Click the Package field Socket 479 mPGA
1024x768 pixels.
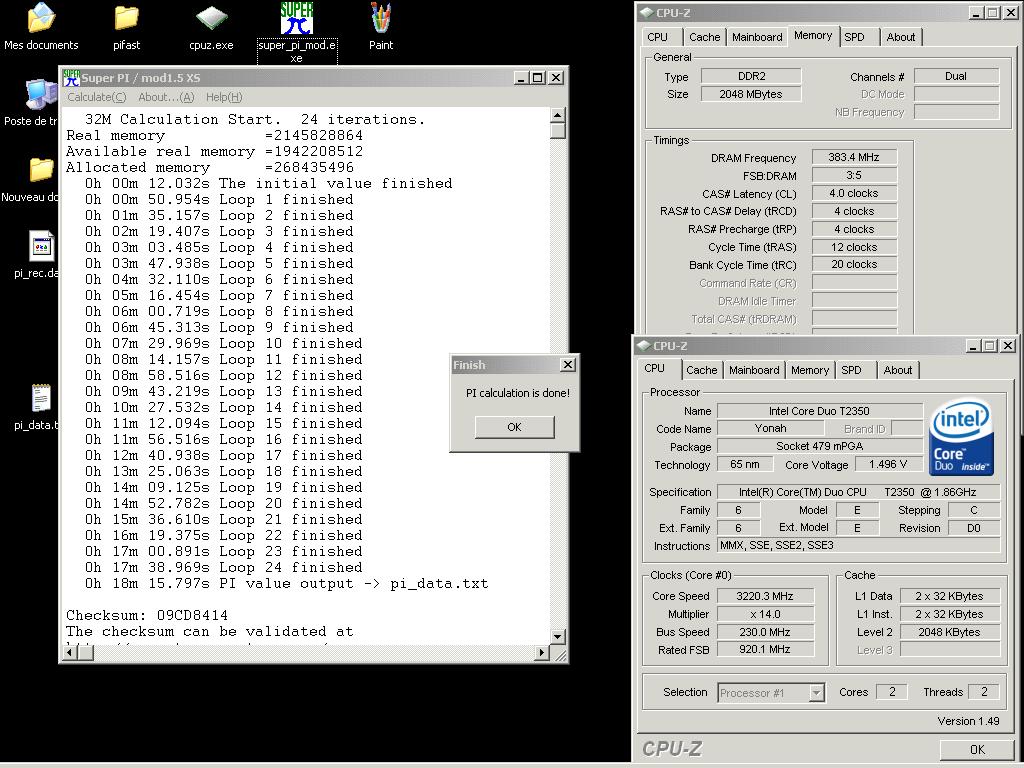819,446
